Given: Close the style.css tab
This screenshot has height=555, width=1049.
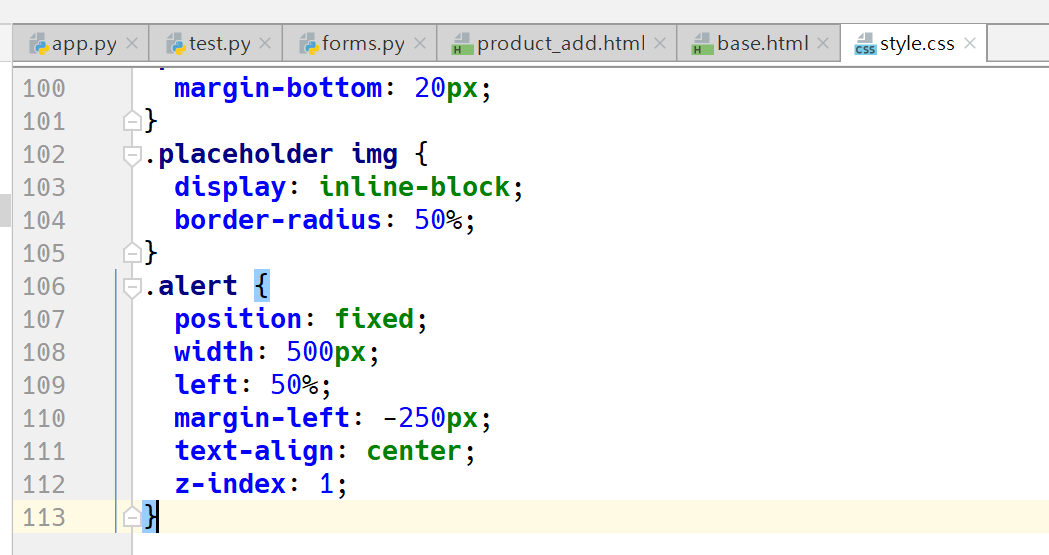Looking at the screenshot, I should click(969, 43).
